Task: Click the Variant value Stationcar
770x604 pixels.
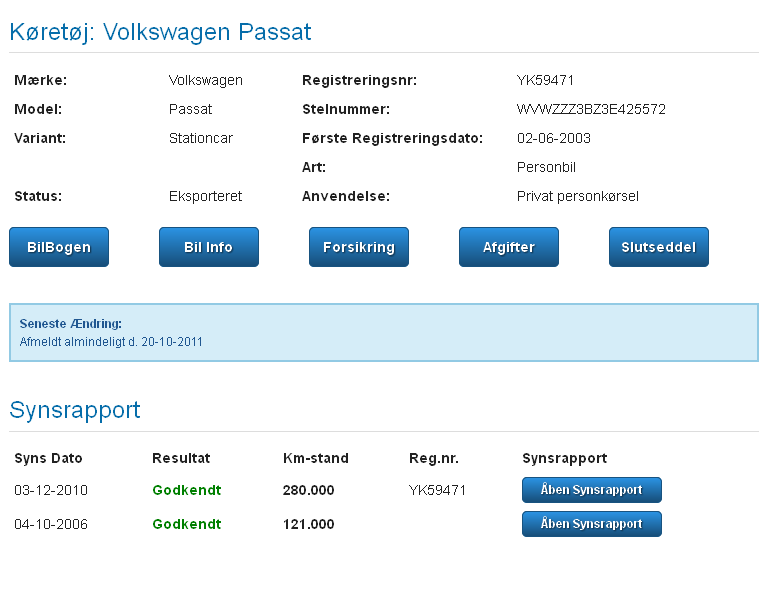Action: coord(200,138)
